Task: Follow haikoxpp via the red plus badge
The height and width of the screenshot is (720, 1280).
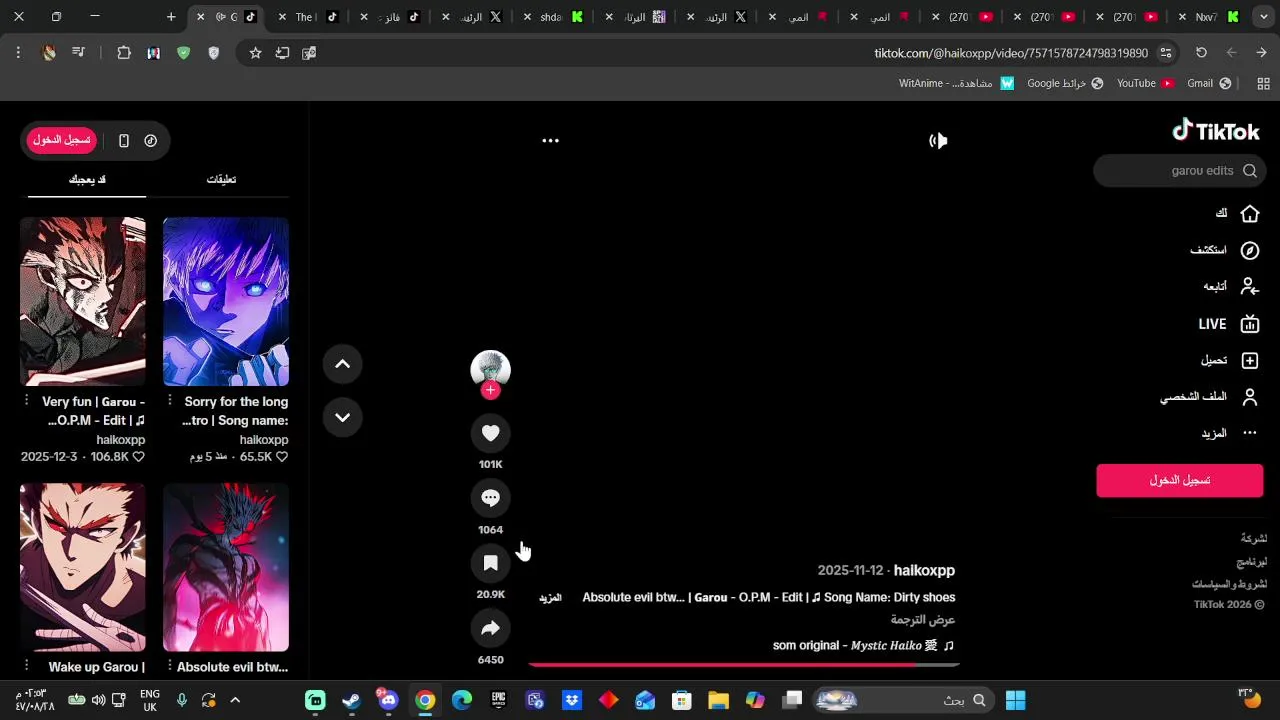Action: click(490, 391)
